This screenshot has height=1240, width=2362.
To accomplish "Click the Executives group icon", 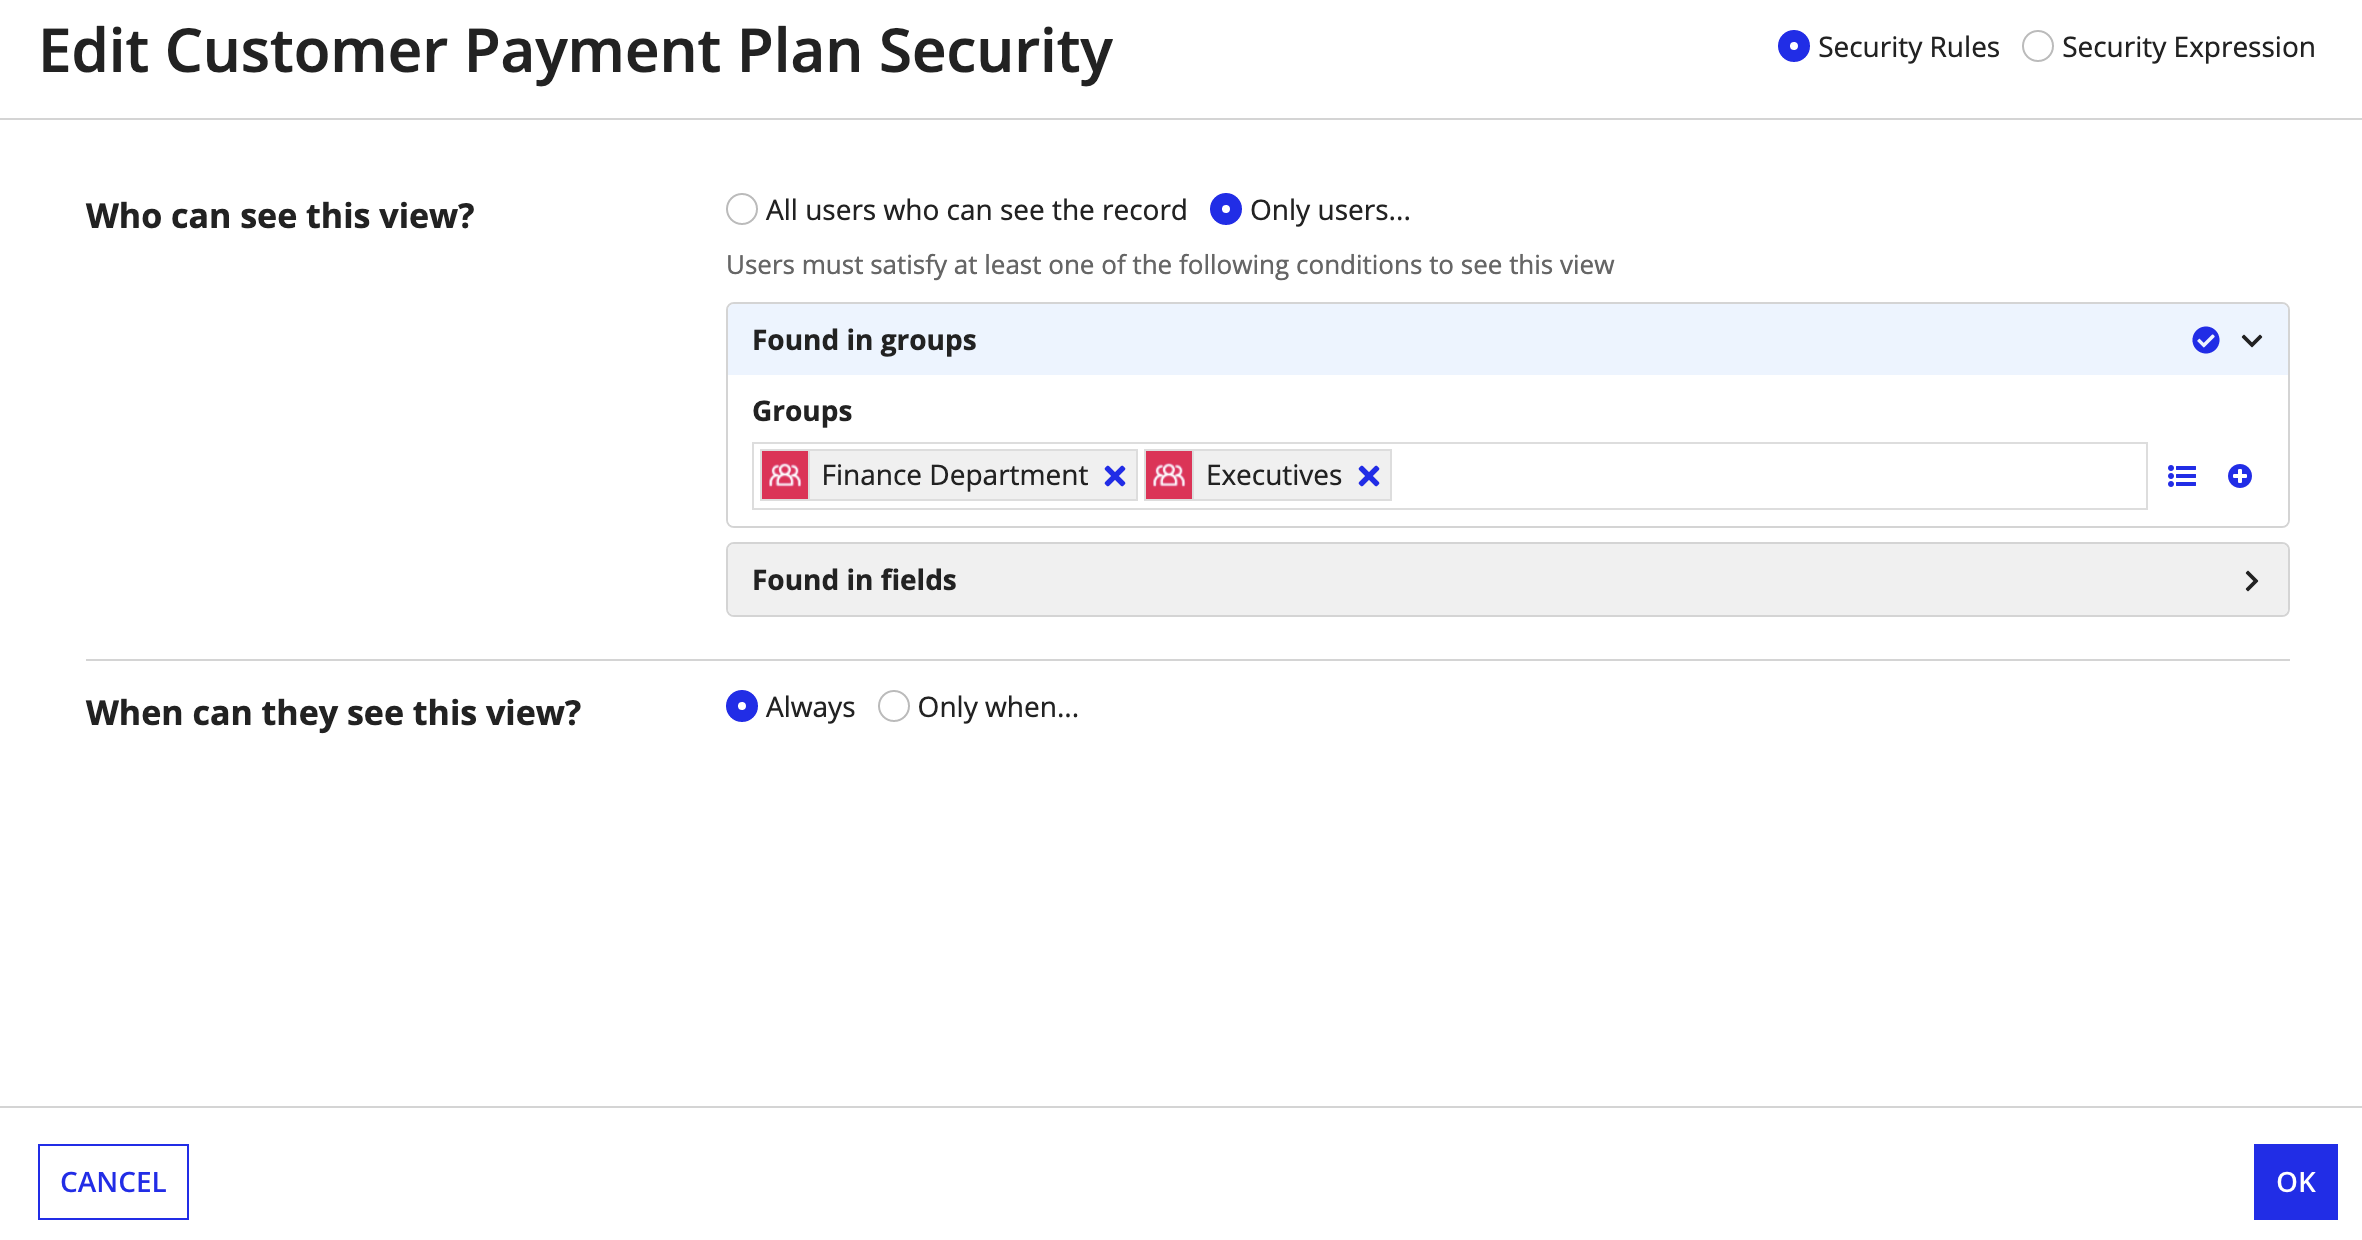I will click(1170, 475).
